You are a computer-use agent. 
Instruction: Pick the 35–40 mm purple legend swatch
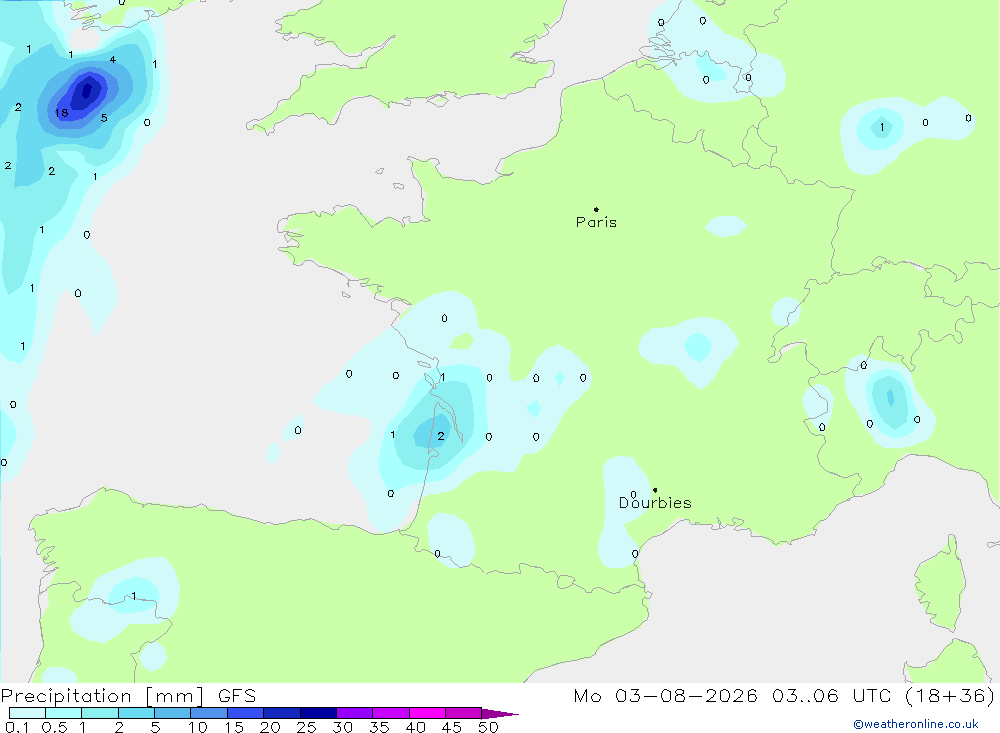click(390, 713)
